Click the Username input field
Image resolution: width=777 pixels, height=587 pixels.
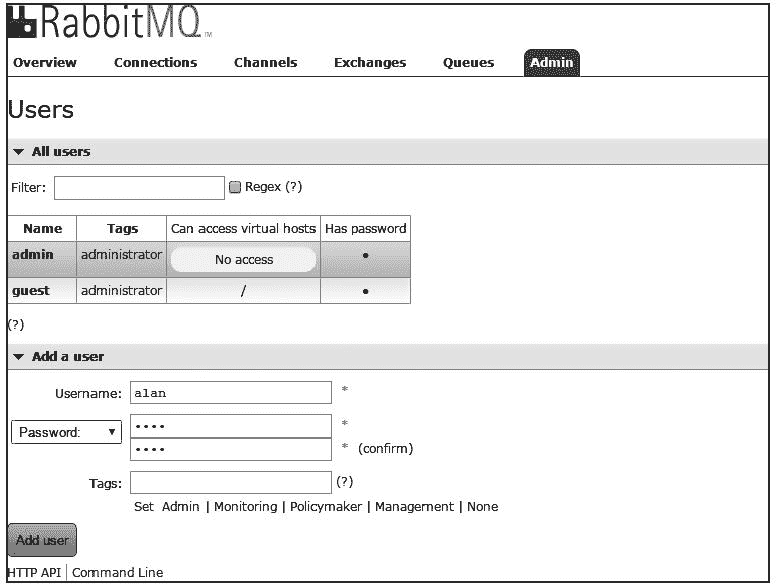[231, 393]
